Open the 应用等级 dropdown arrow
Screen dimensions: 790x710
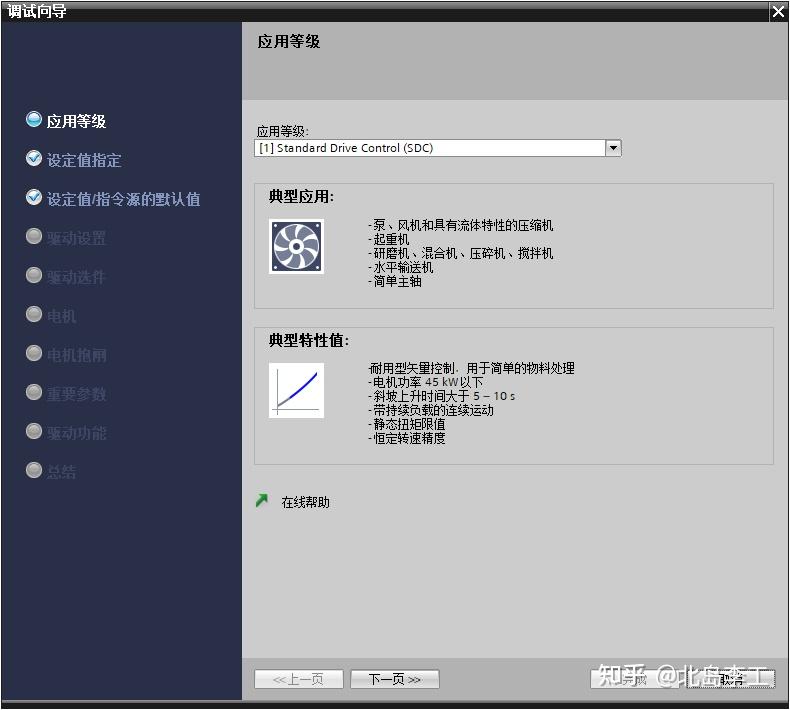tap(613, 148)
